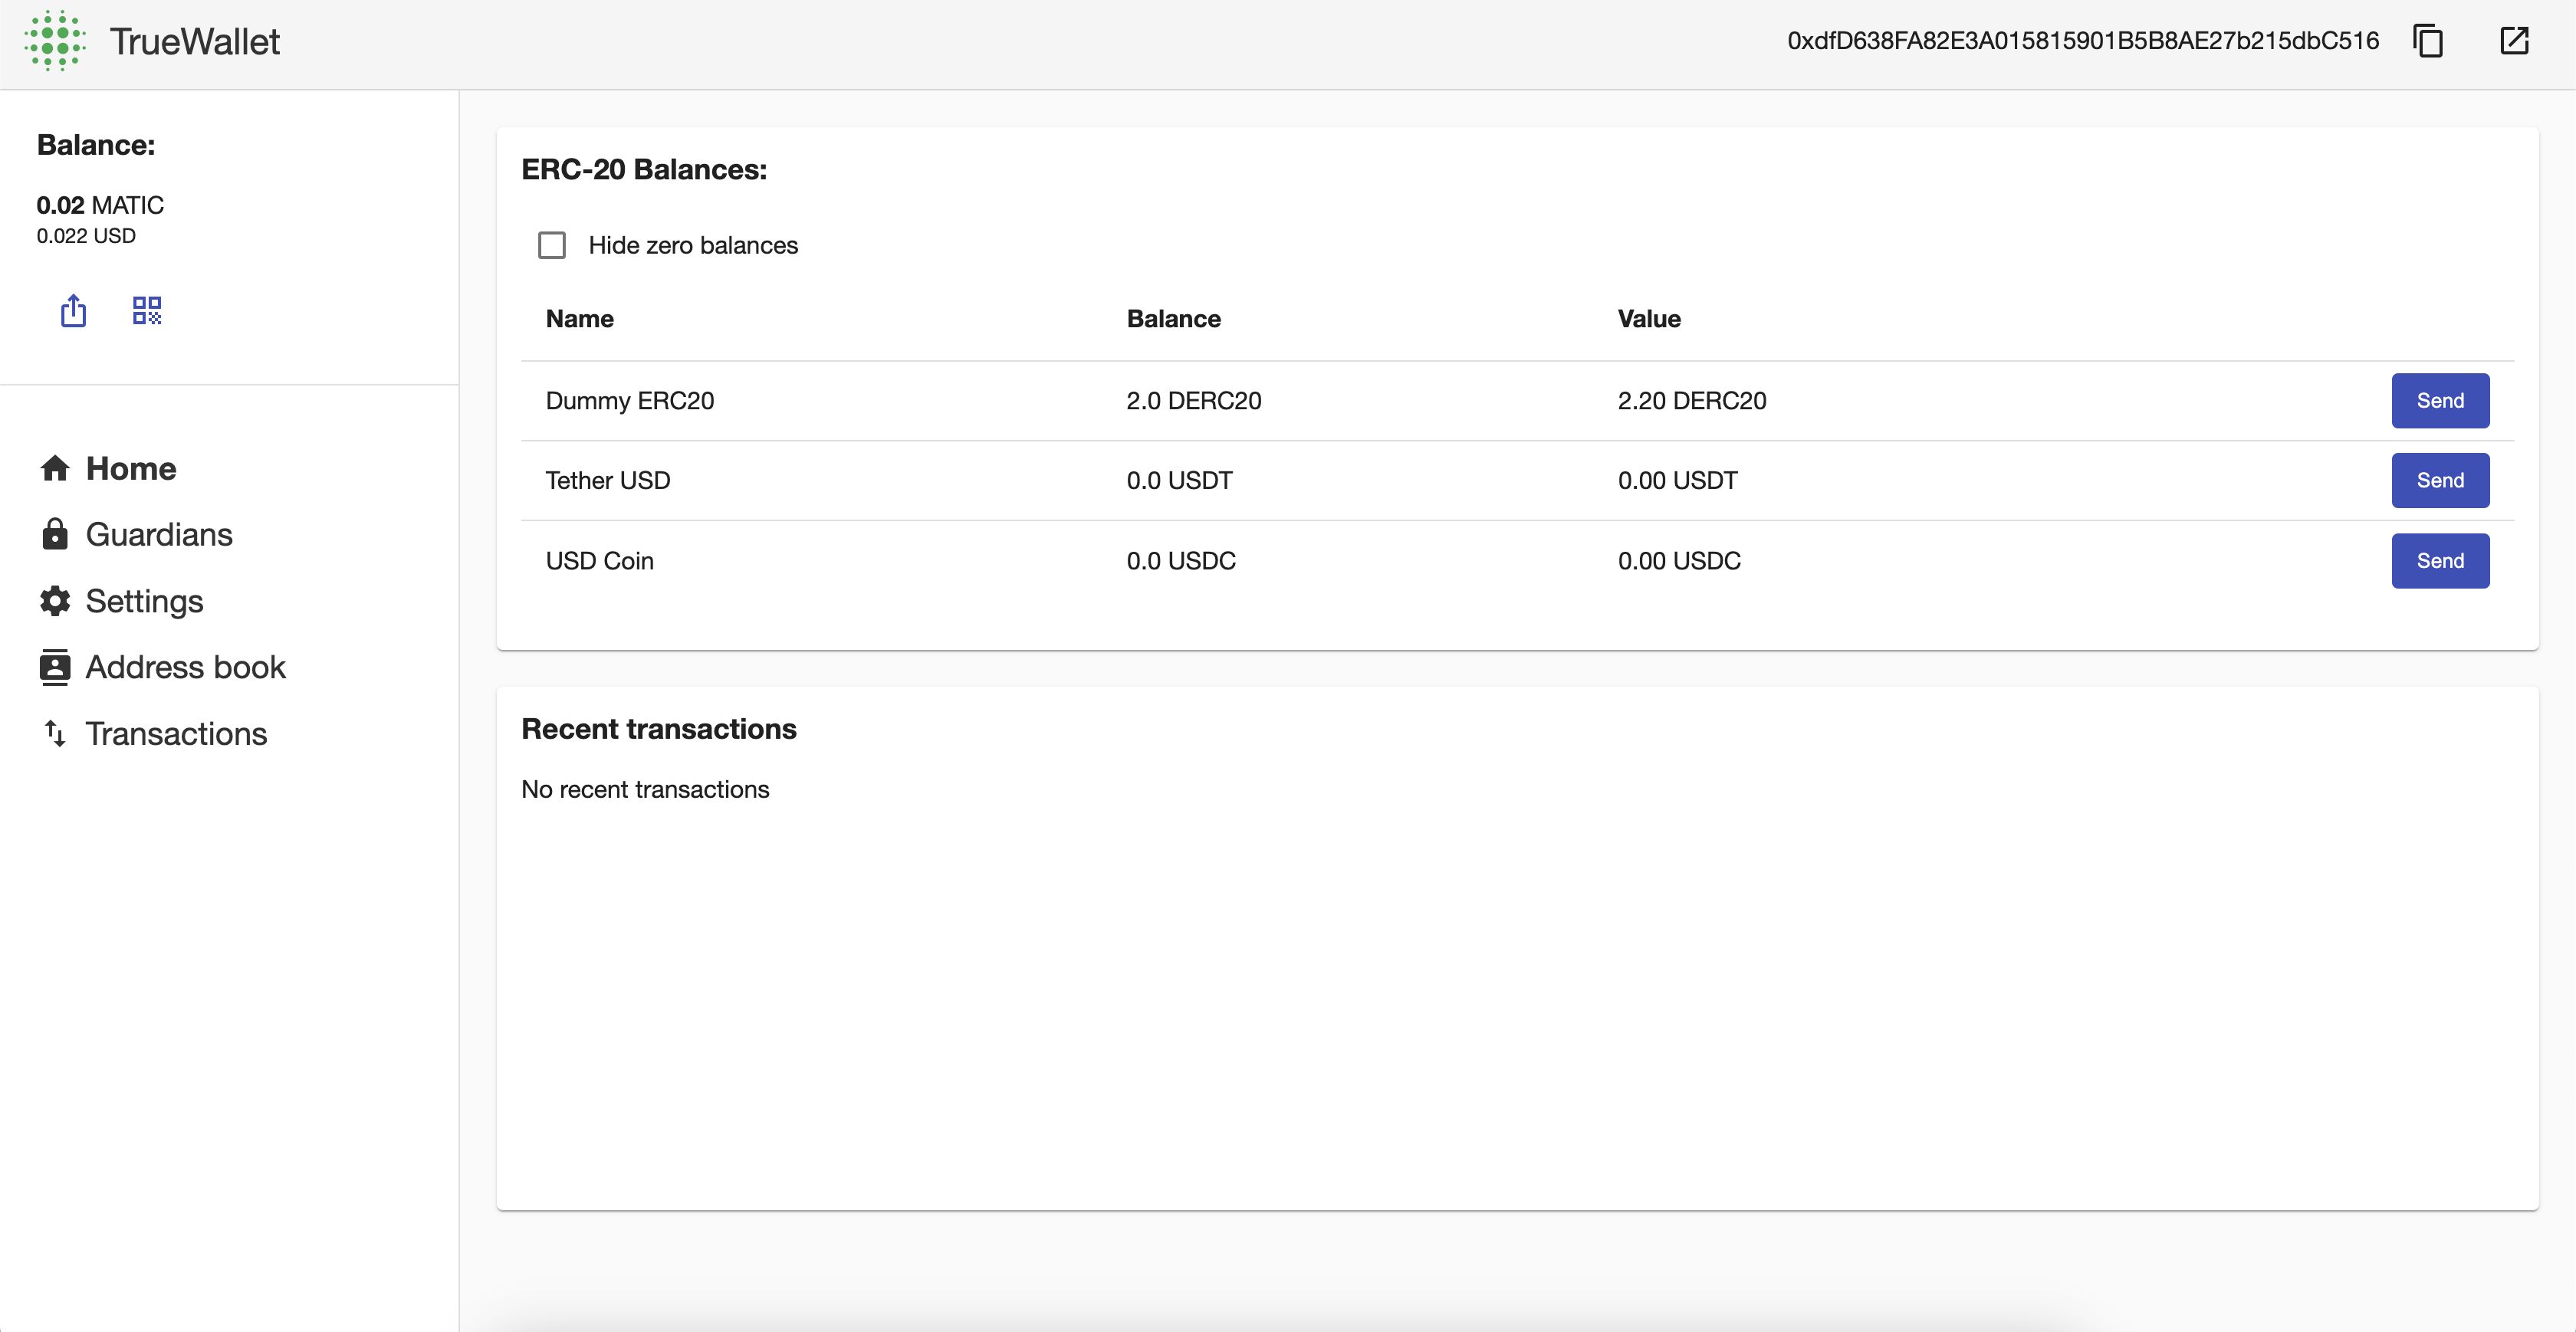Click the 0.00 USDC value cell
Image resolution: width=2576 pixels, height=1332 pixels.
(x=1680, y=561)
